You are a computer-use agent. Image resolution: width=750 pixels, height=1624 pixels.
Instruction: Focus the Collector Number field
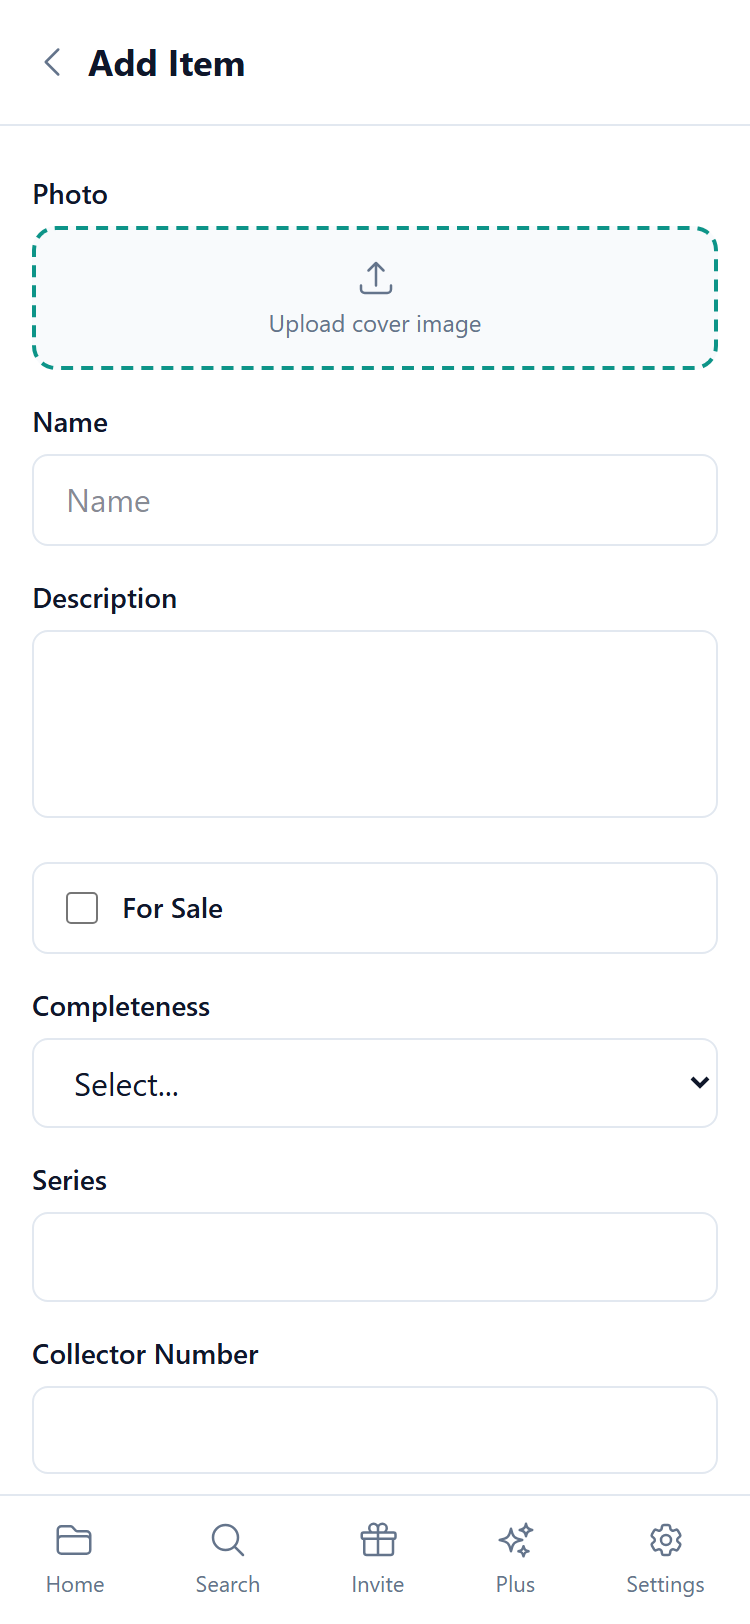pos(375,1429)
